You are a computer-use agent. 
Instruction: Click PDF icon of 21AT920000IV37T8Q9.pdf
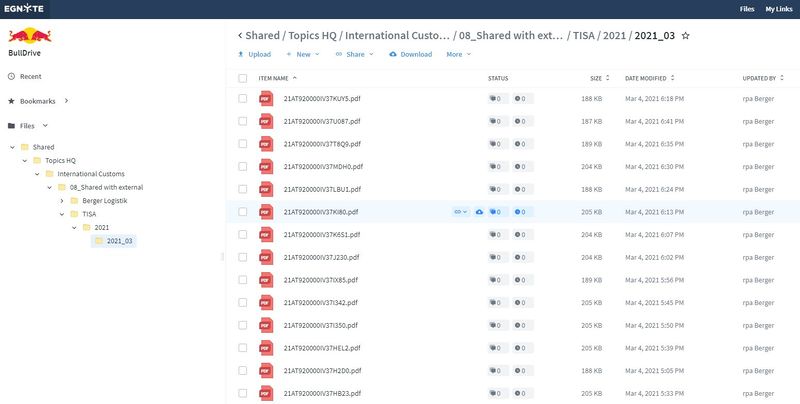tap(266, 144)
